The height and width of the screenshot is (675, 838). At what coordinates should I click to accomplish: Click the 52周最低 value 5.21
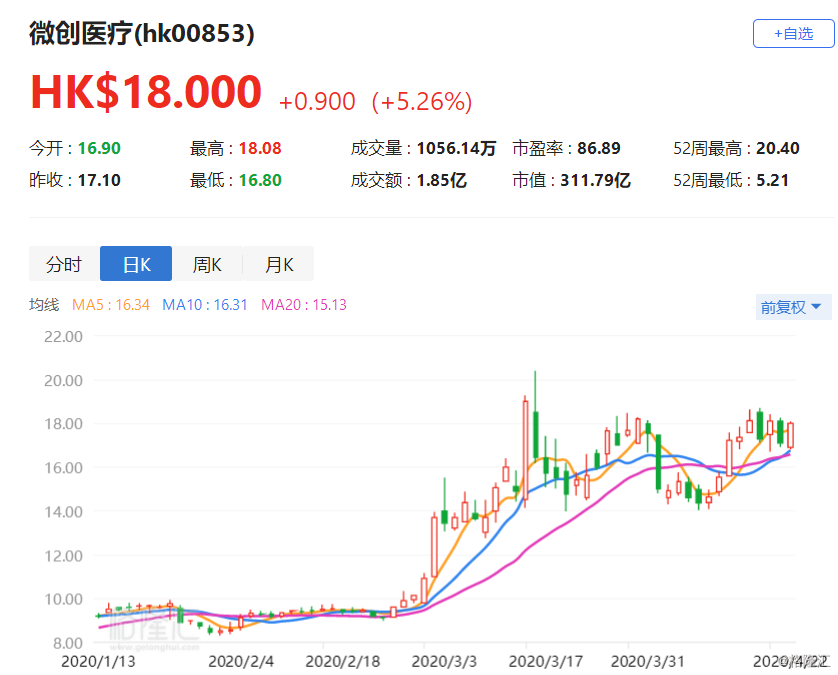click(772, 180)
